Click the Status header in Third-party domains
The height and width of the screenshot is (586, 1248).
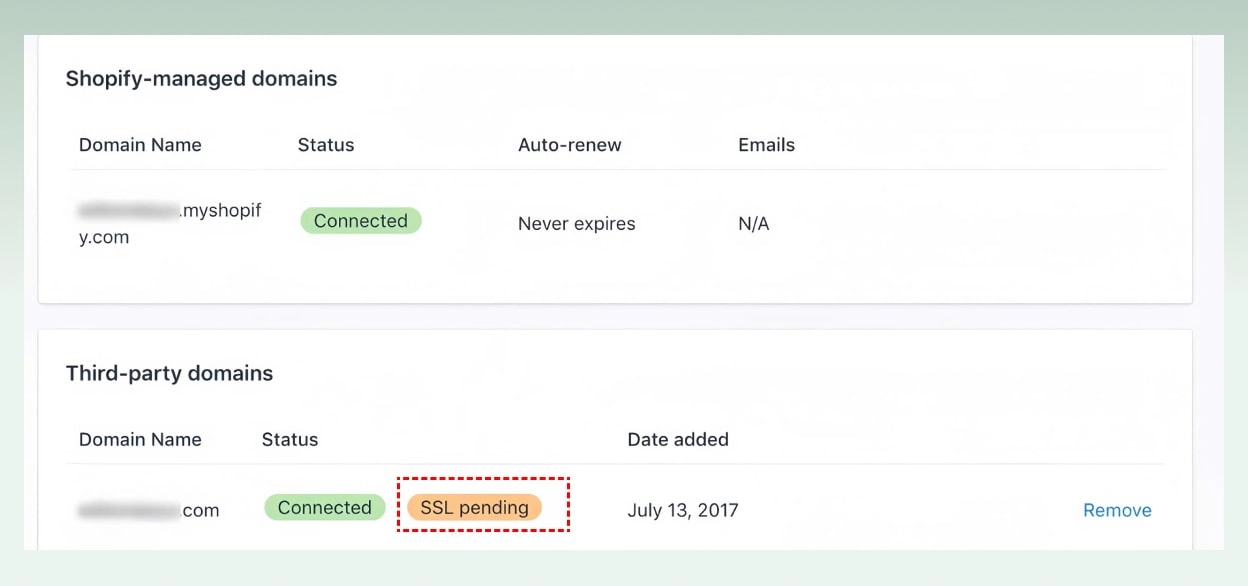point(290,439)
